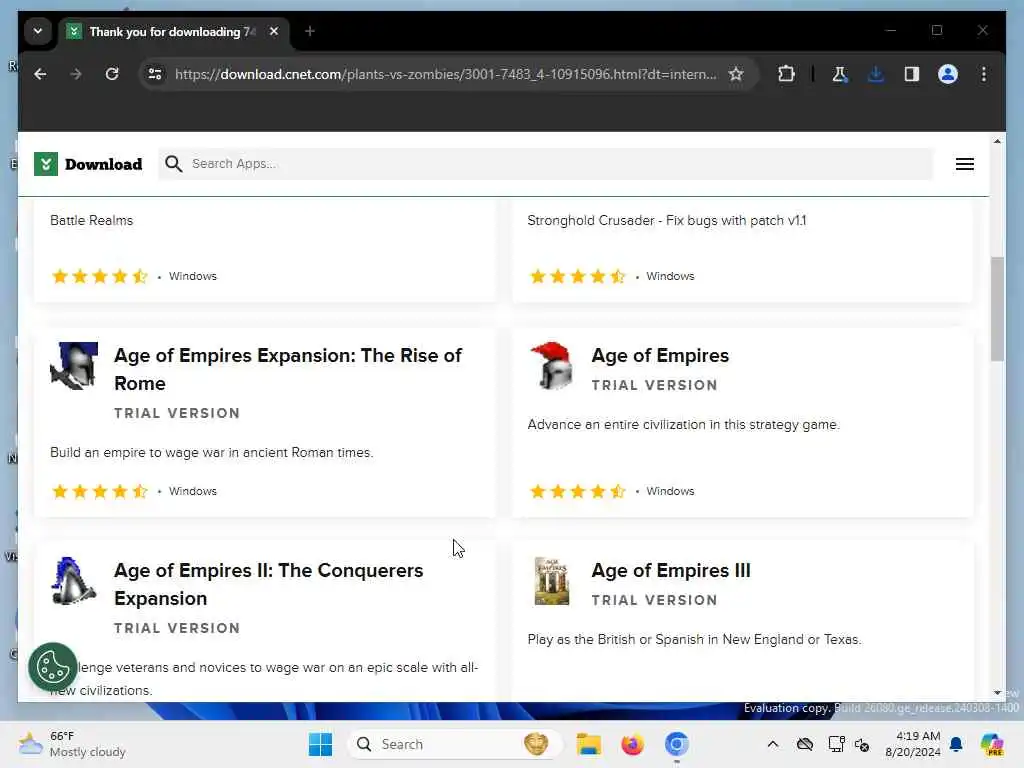Image resolution: width=1024 pixels, height=768 pixels.
Task: Select the Thank you for downloading tab
Action: 165,31
